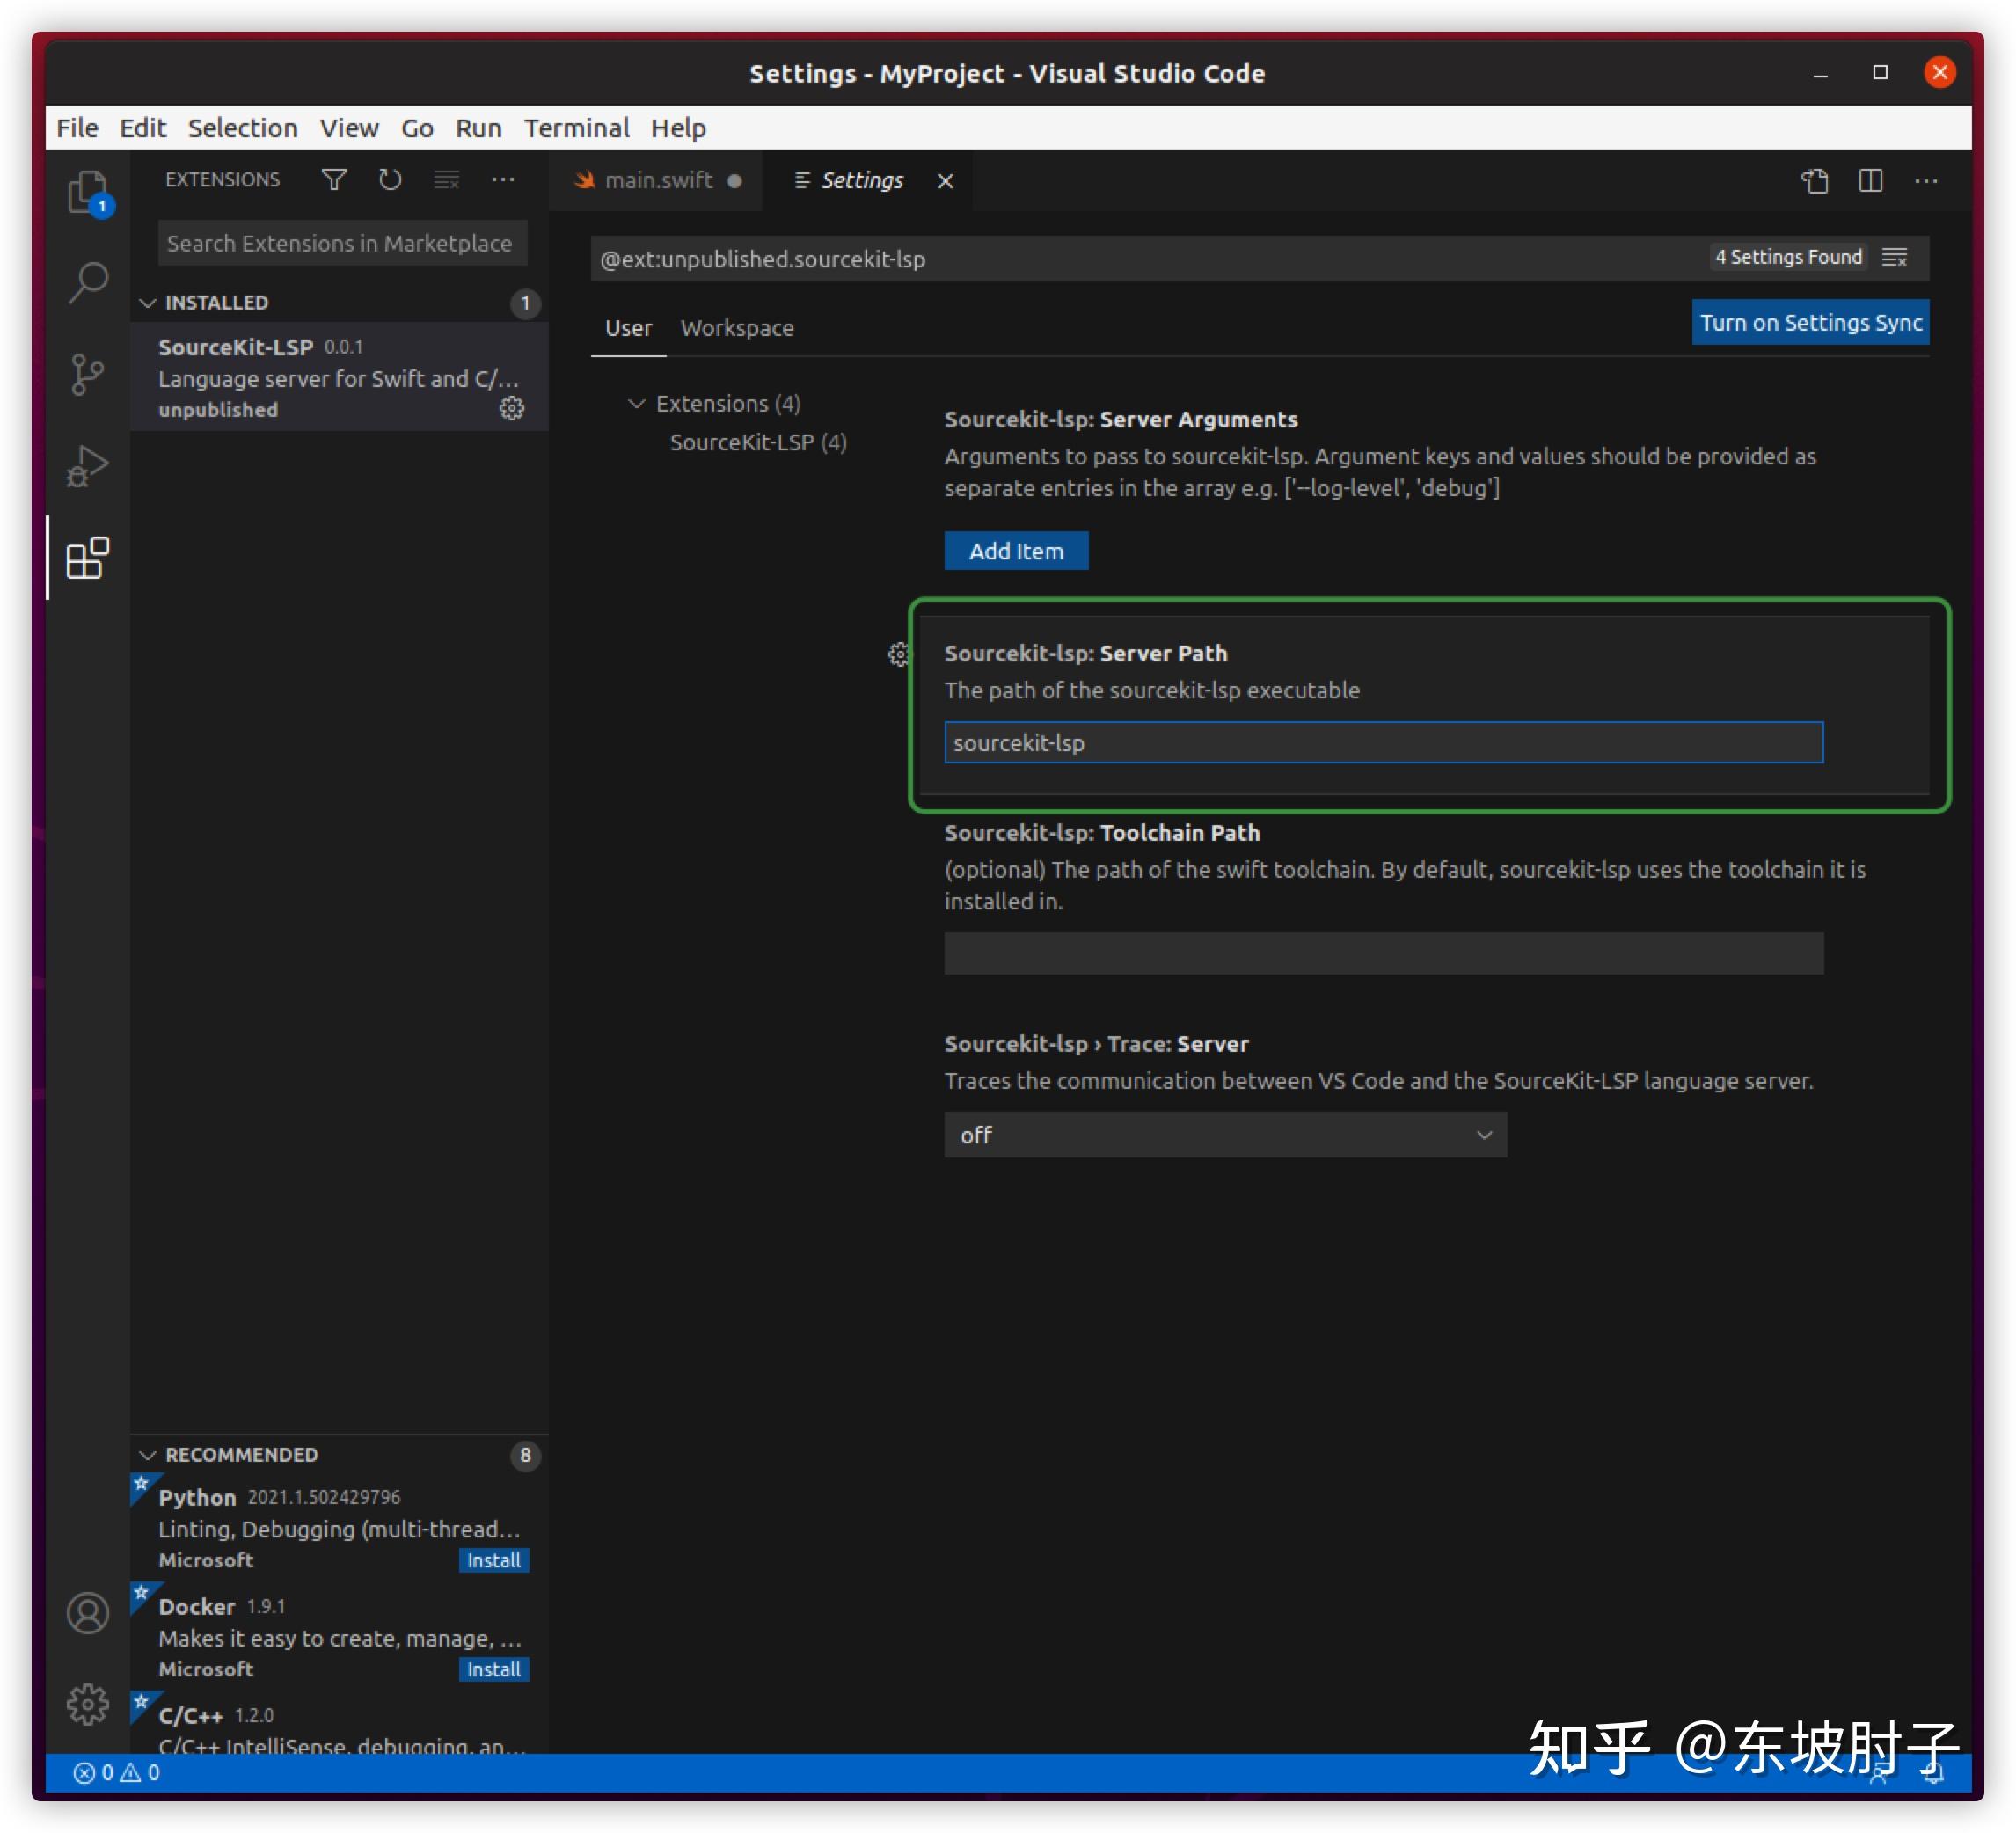
Task: Clear settings search input icon
Action: pyautogui.click(x=1894, y=258)
